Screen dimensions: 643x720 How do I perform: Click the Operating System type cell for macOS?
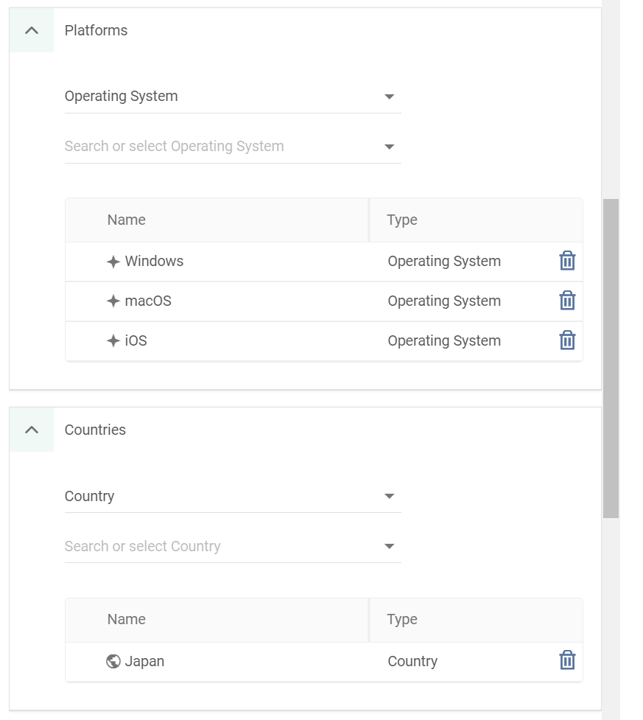point(444,301)
